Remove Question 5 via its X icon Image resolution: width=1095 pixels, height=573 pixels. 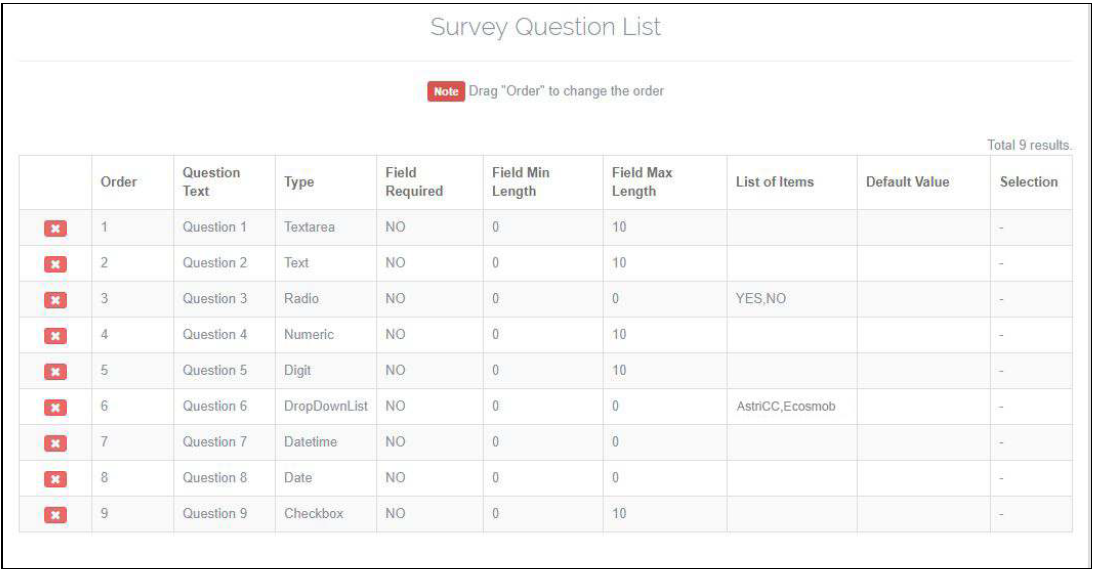tap(55, 372)
